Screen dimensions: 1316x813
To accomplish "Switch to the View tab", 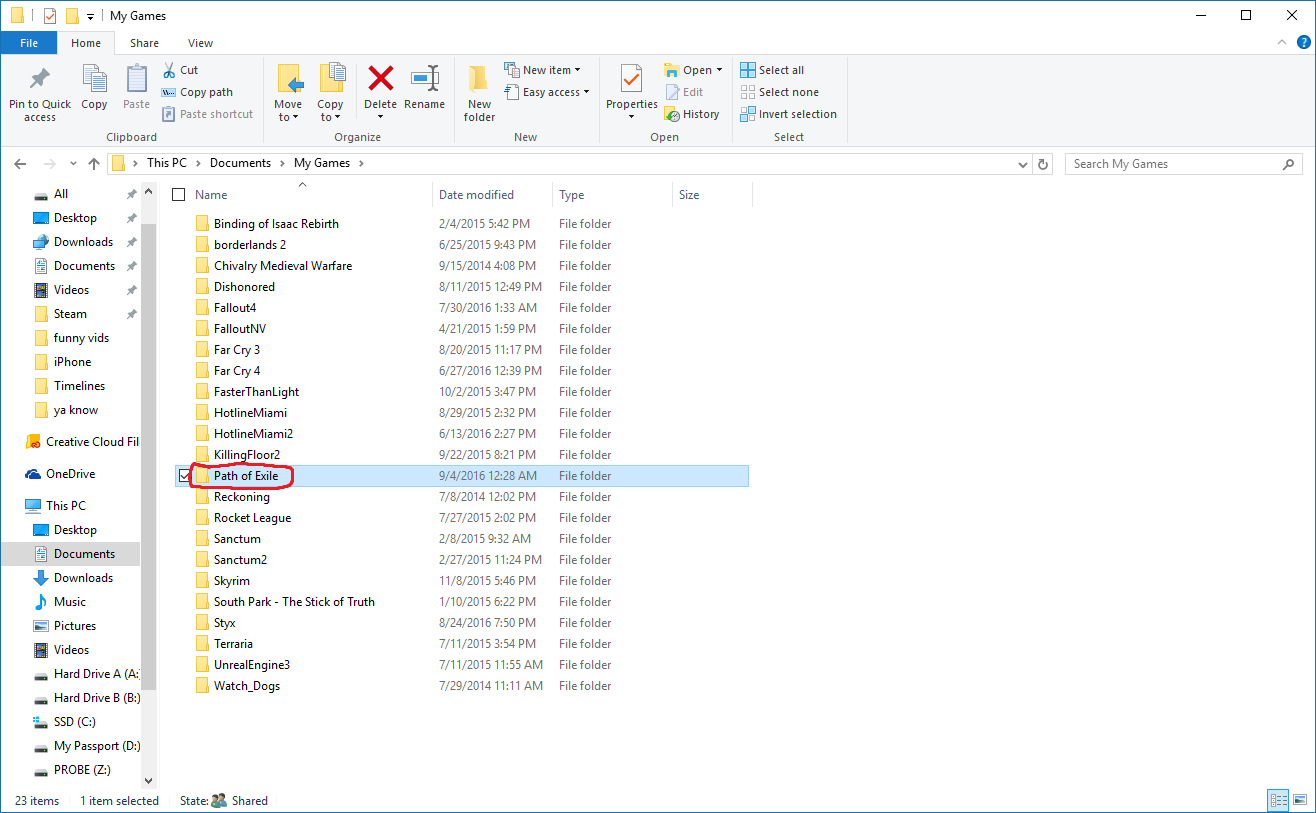I will (201, 43).
